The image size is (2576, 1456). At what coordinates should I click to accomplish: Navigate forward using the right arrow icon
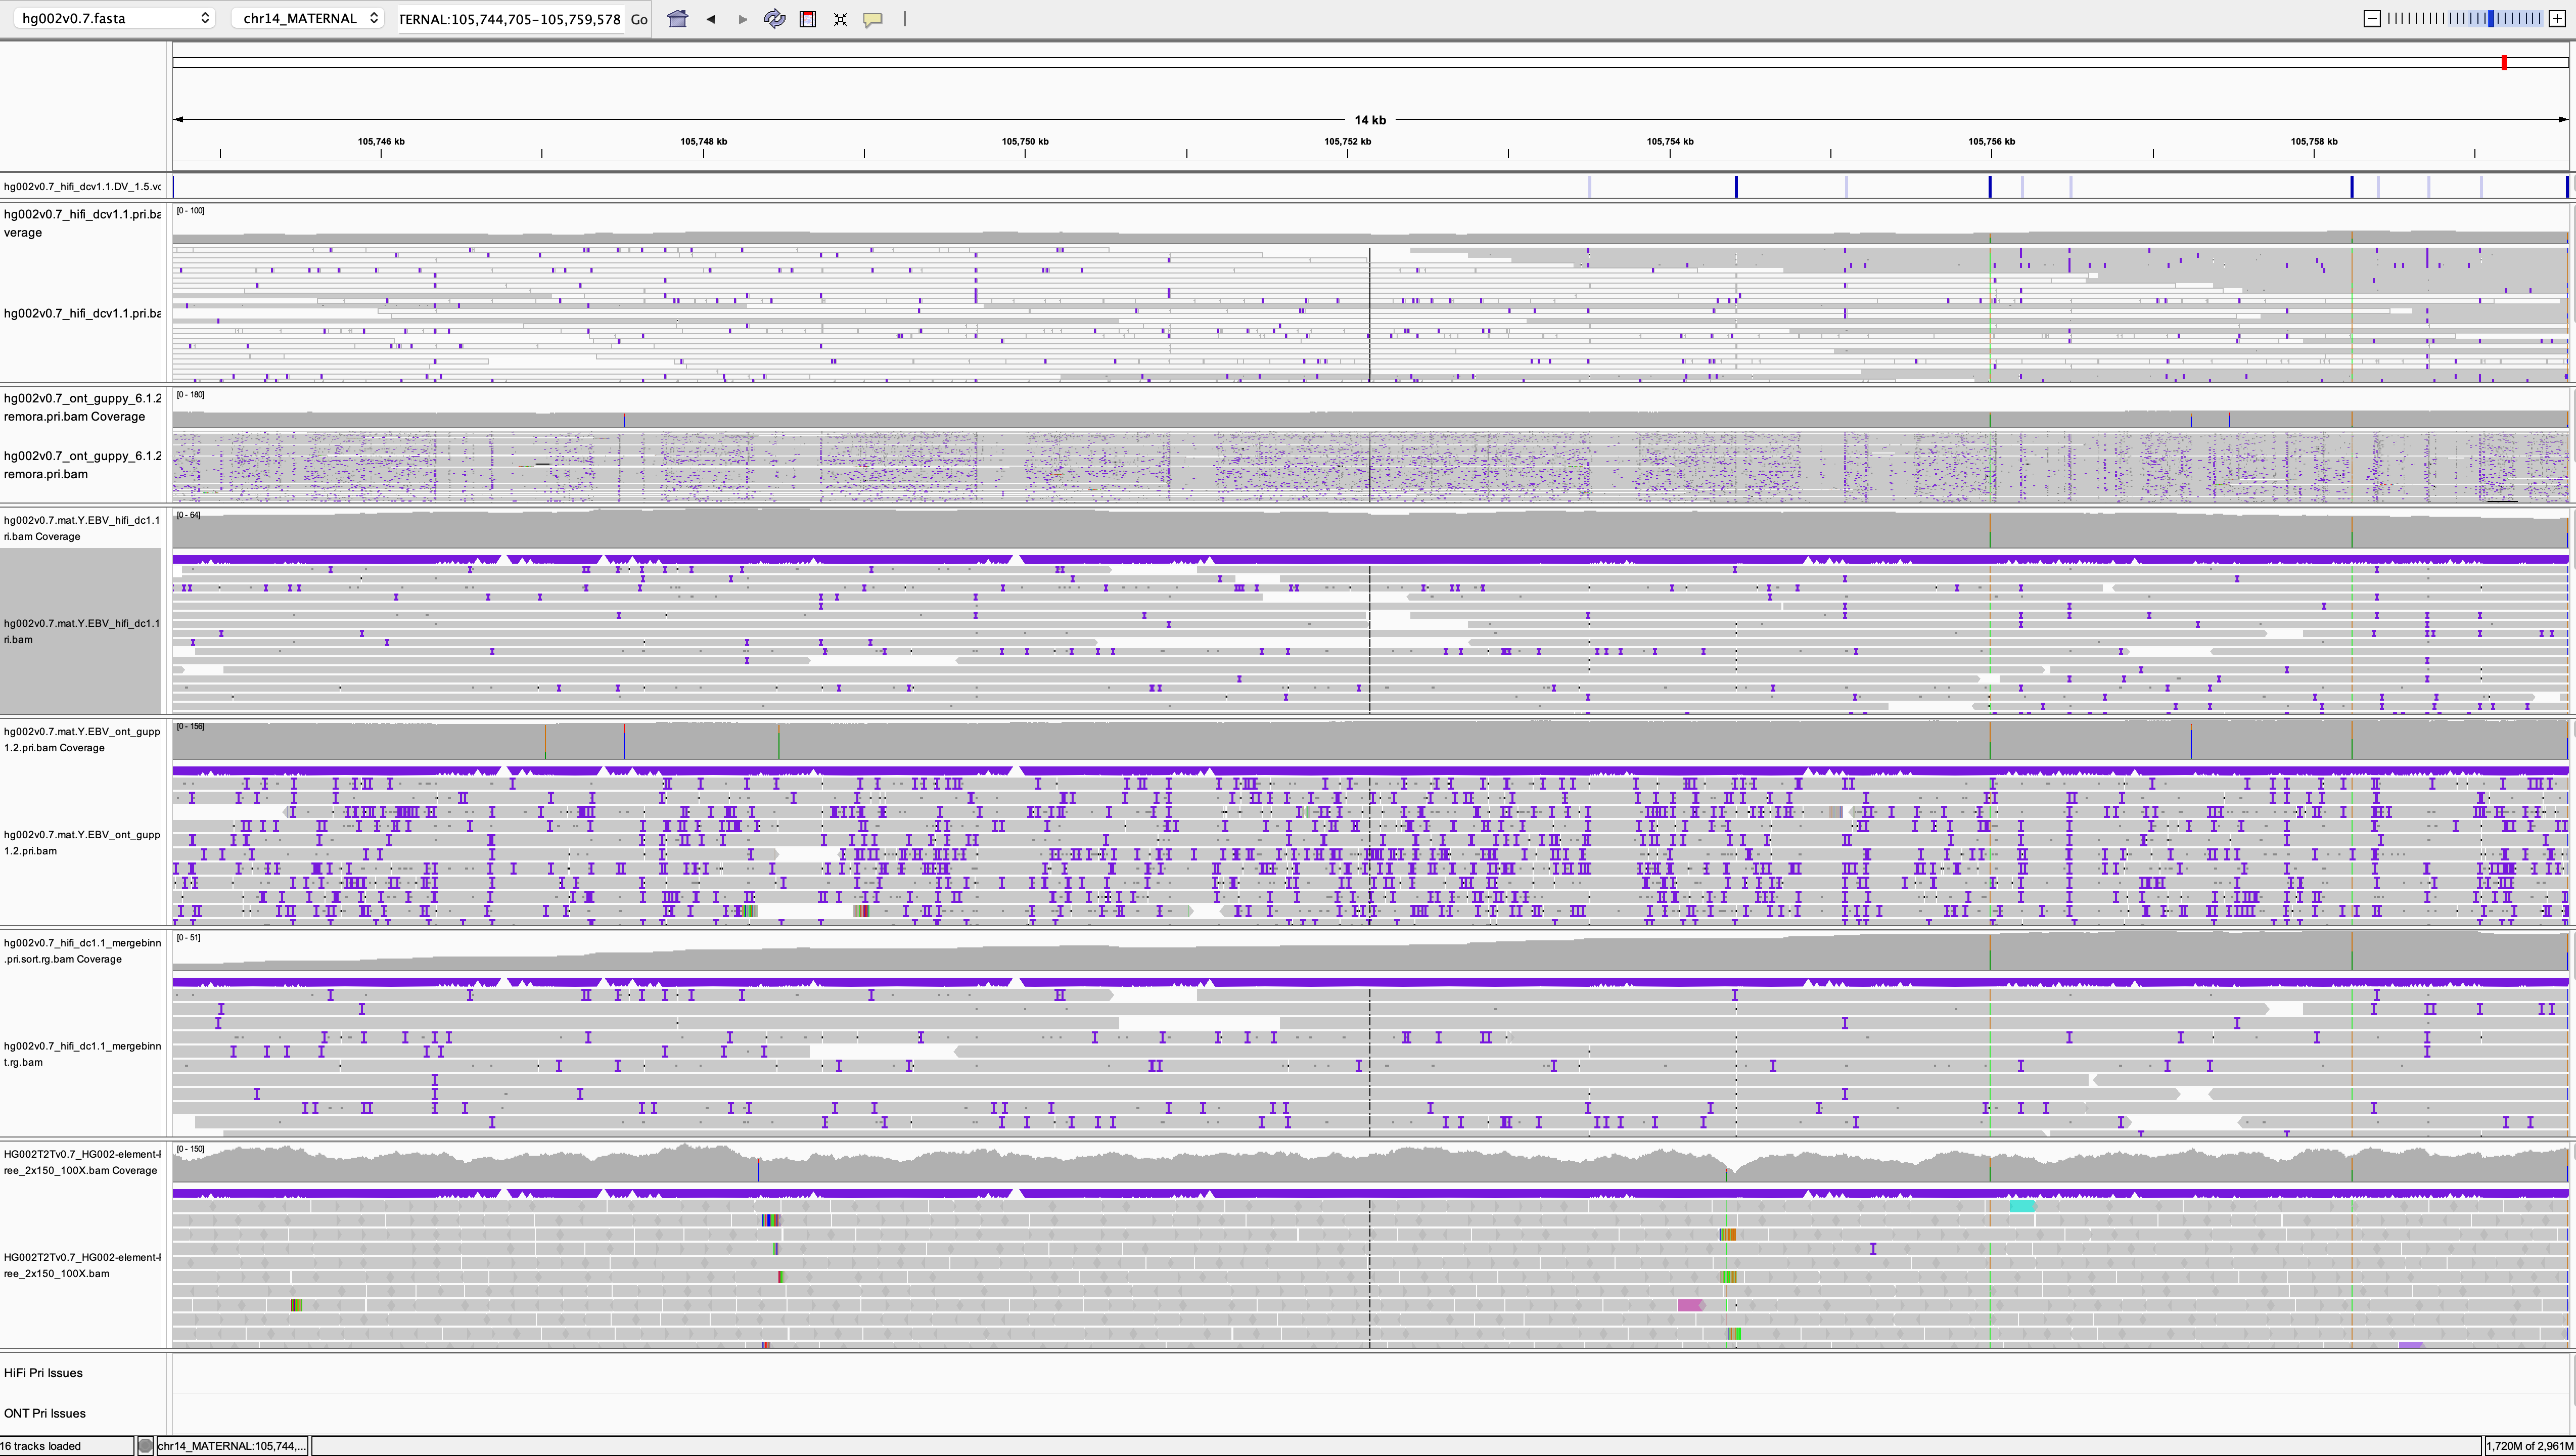742,19
